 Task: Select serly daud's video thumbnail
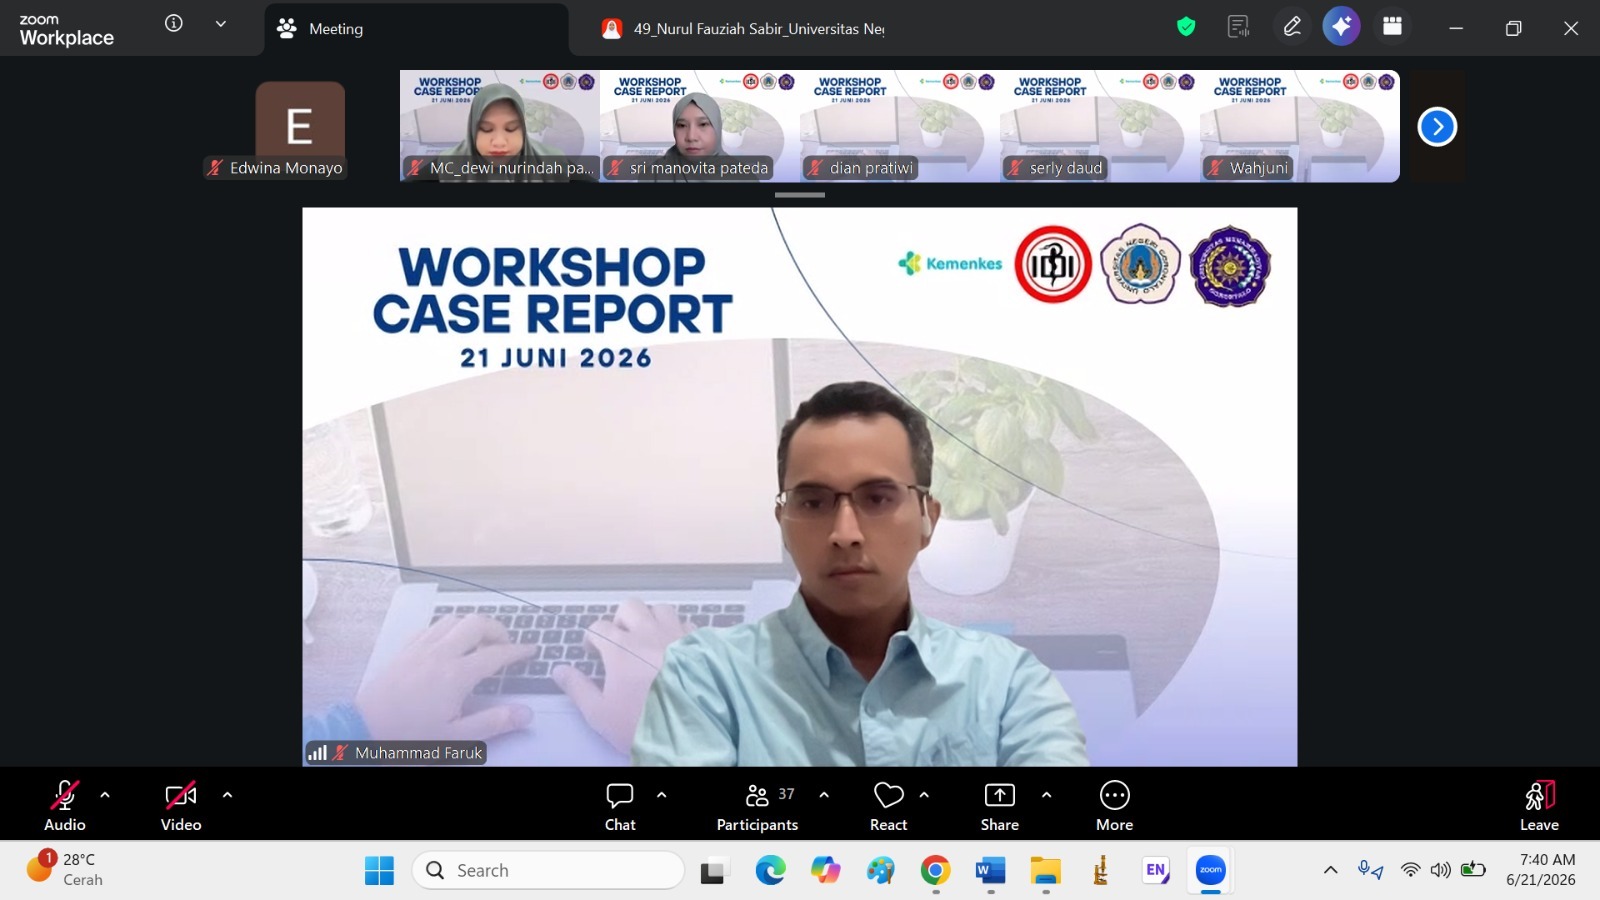1100,126
